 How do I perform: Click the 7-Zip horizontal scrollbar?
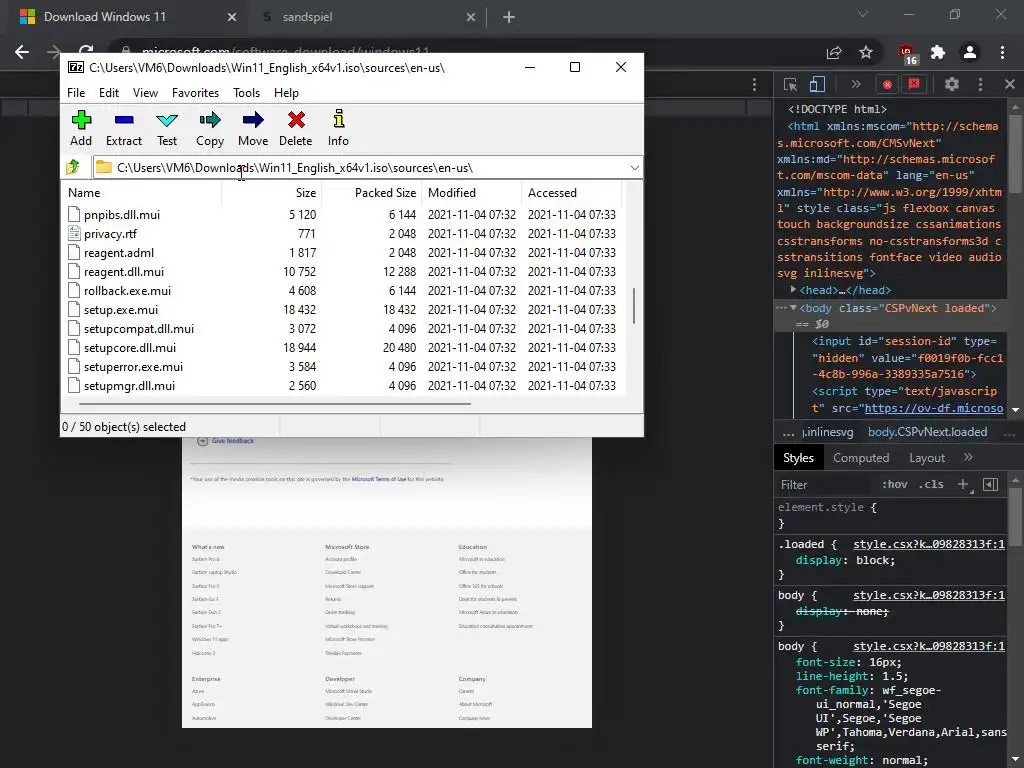click(274, 404)
